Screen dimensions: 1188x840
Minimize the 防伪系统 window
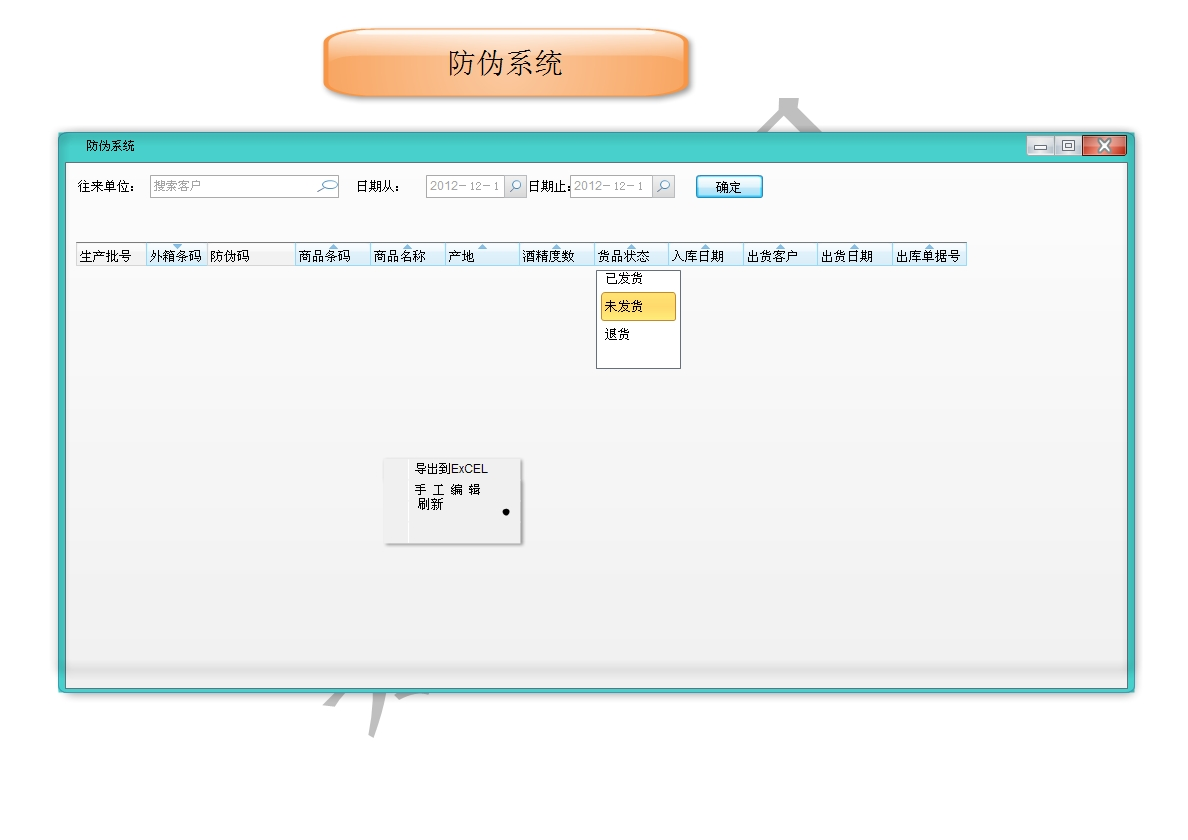(x=1040, y=146)
